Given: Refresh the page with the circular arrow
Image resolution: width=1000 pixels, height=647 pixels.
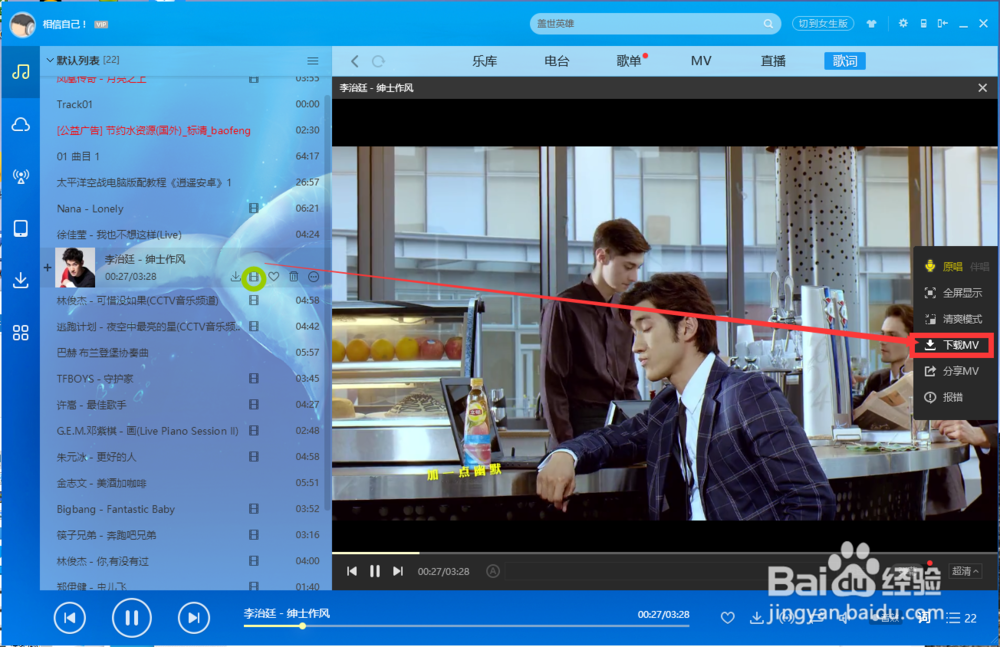Looking at the screenshot, I should 378,61.
